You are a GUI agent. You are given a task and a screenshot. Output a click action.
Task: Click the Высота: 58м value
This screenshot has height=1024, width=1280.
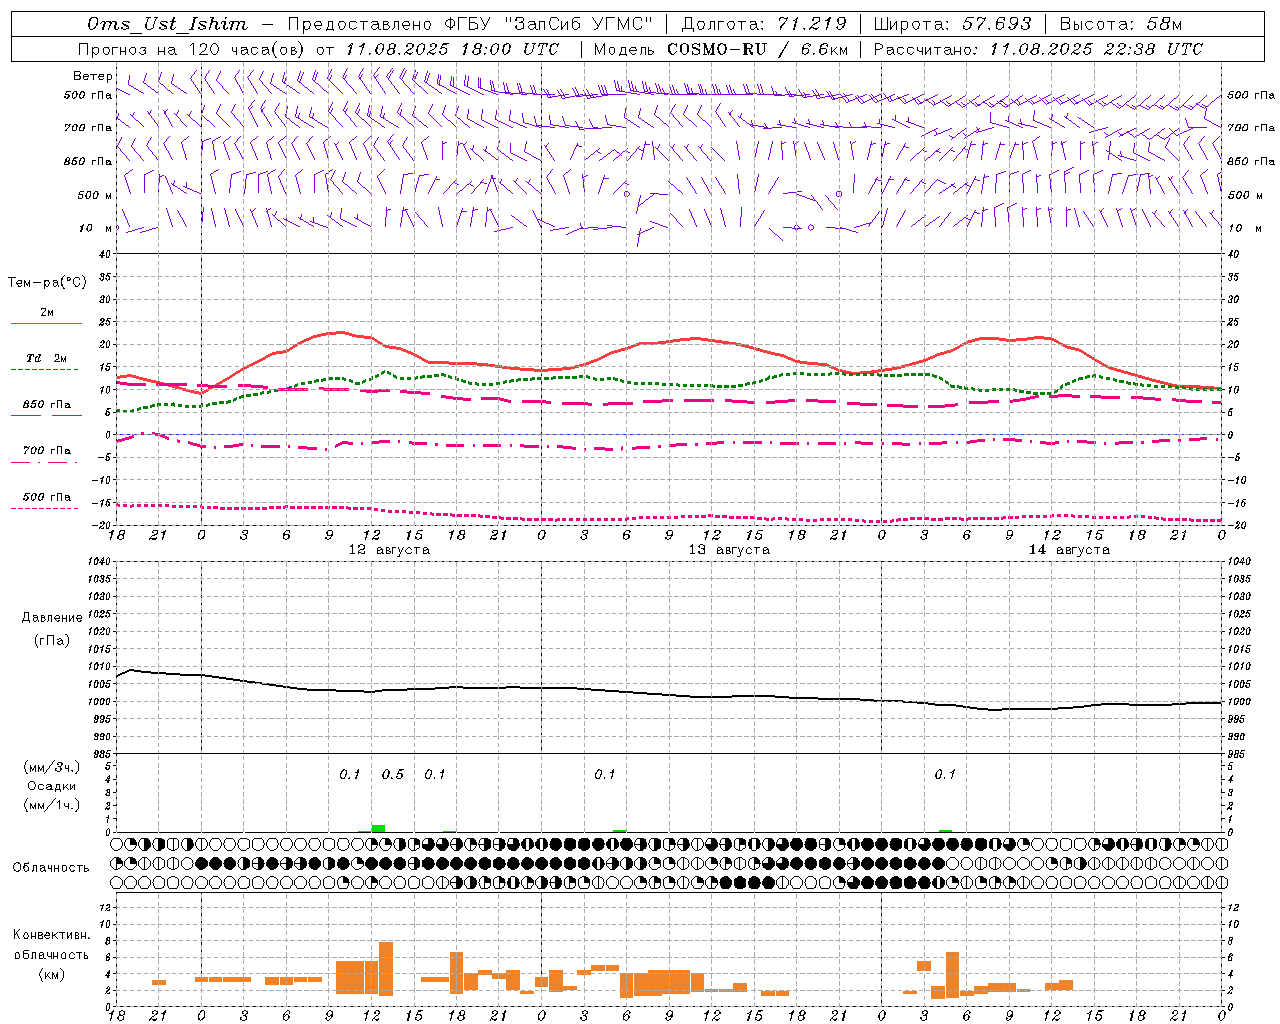(1121, 24)
